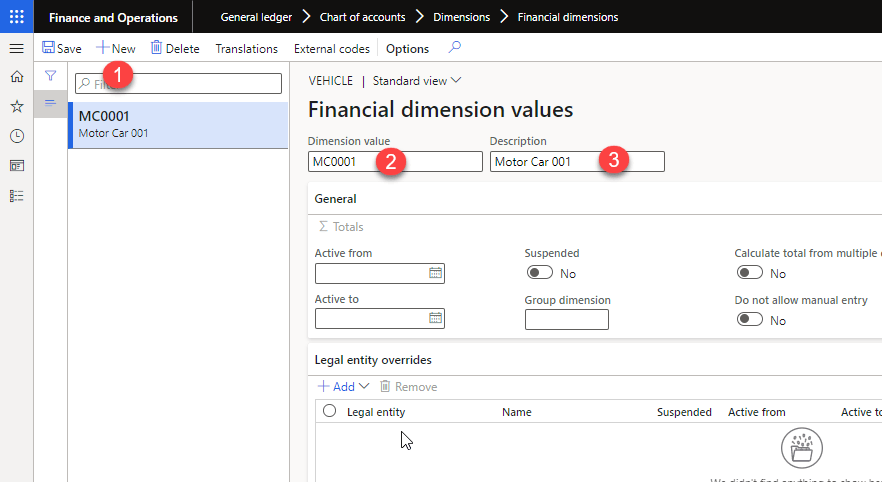
Task: Open the Active from calendar picker
Action: pos(435,273)
